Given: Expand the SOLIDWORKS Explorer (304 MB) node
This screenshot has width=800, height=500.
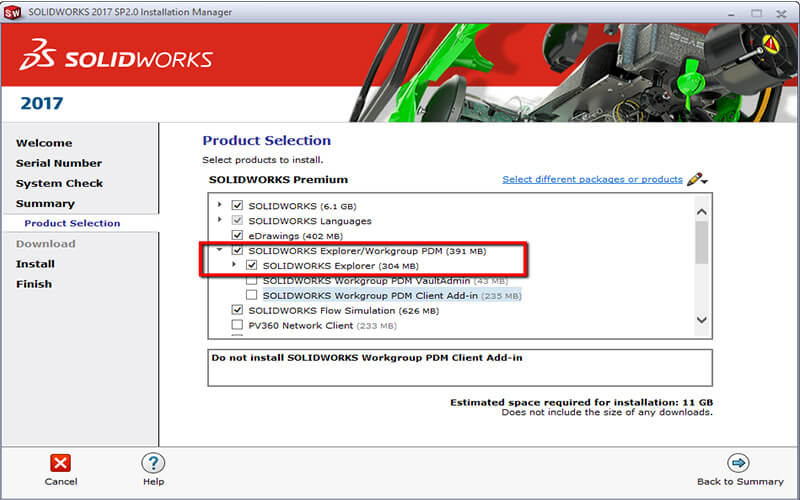Looking at the screenshot, I should (234, 264).
